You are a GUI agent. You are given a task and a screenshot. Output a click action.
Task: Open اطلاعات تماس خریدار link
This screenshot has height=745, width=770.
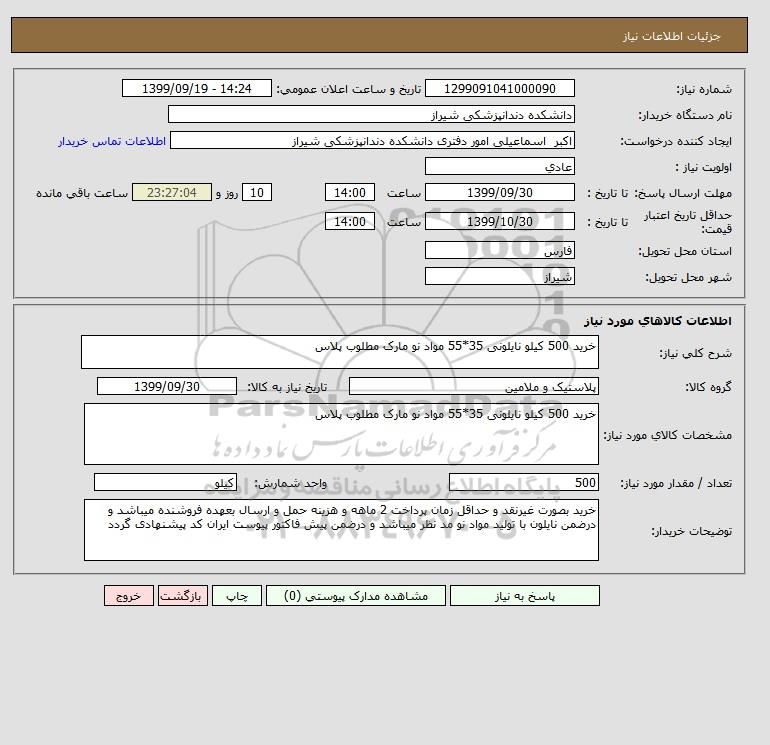pyautogui.click(x=112, y=141)
